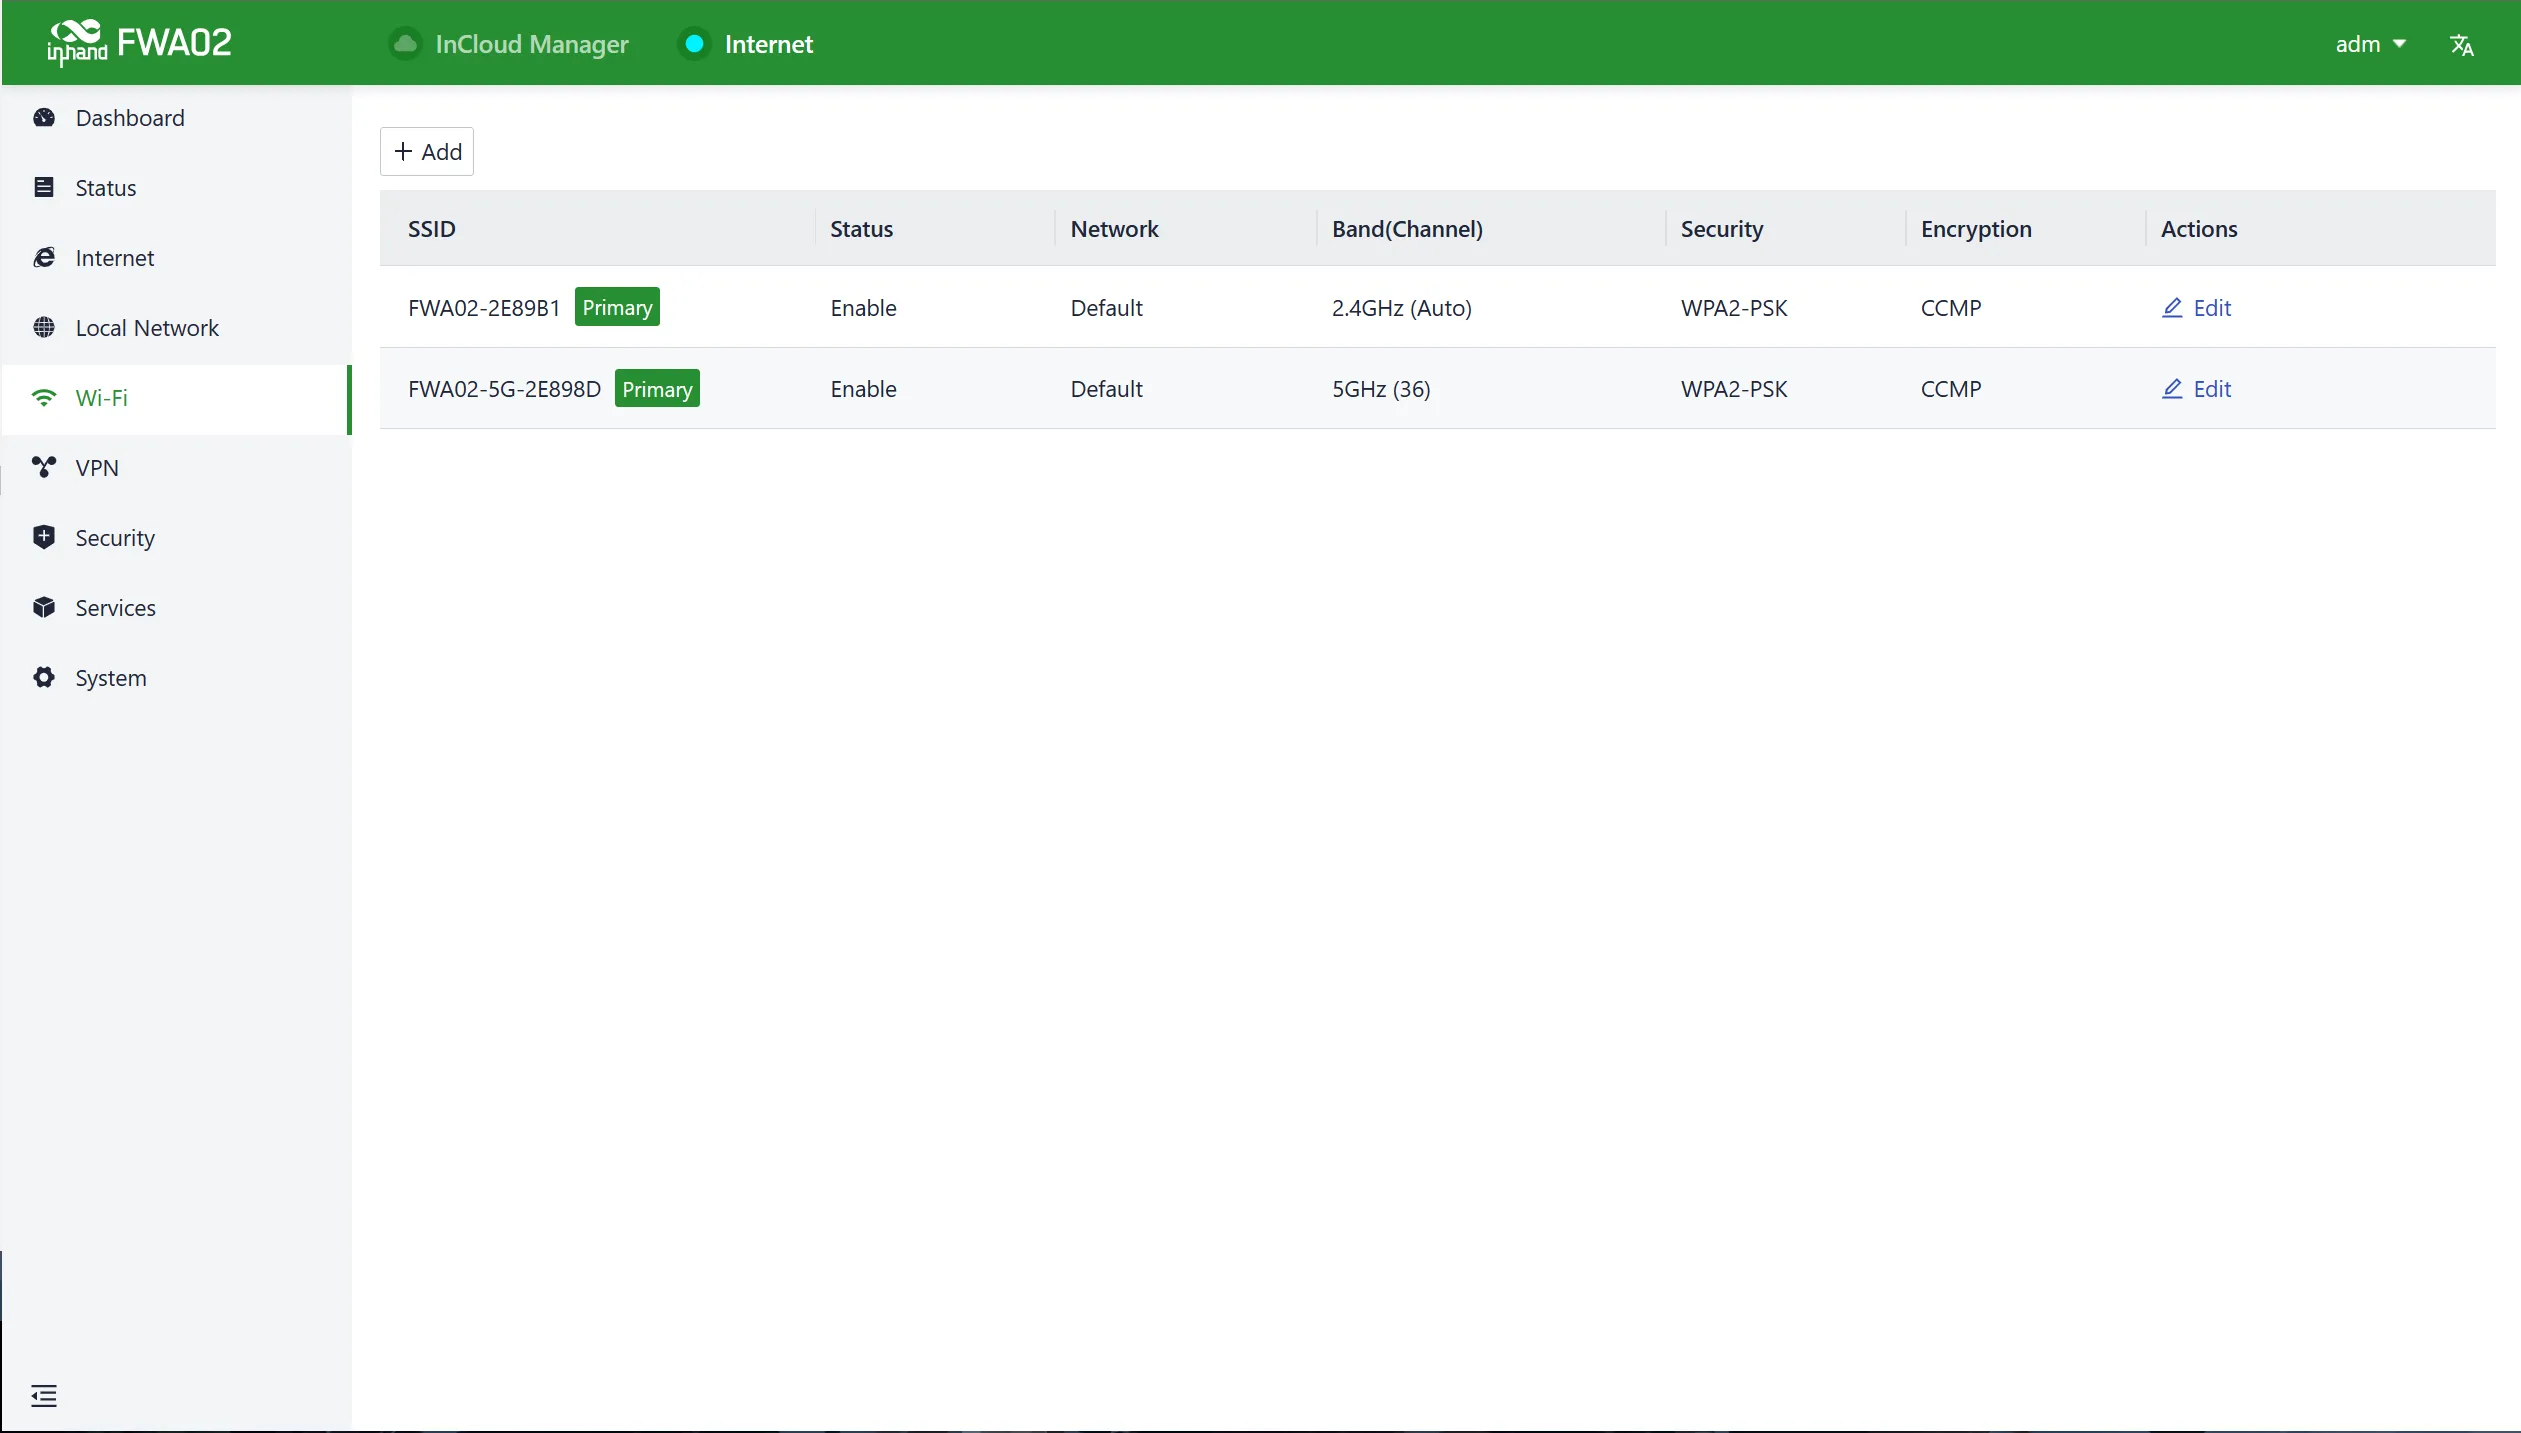The height and width of the screenshot is (1433, 2521).
Task: Click the Primary badge on 5G SSID
Action: click(657, 389)
